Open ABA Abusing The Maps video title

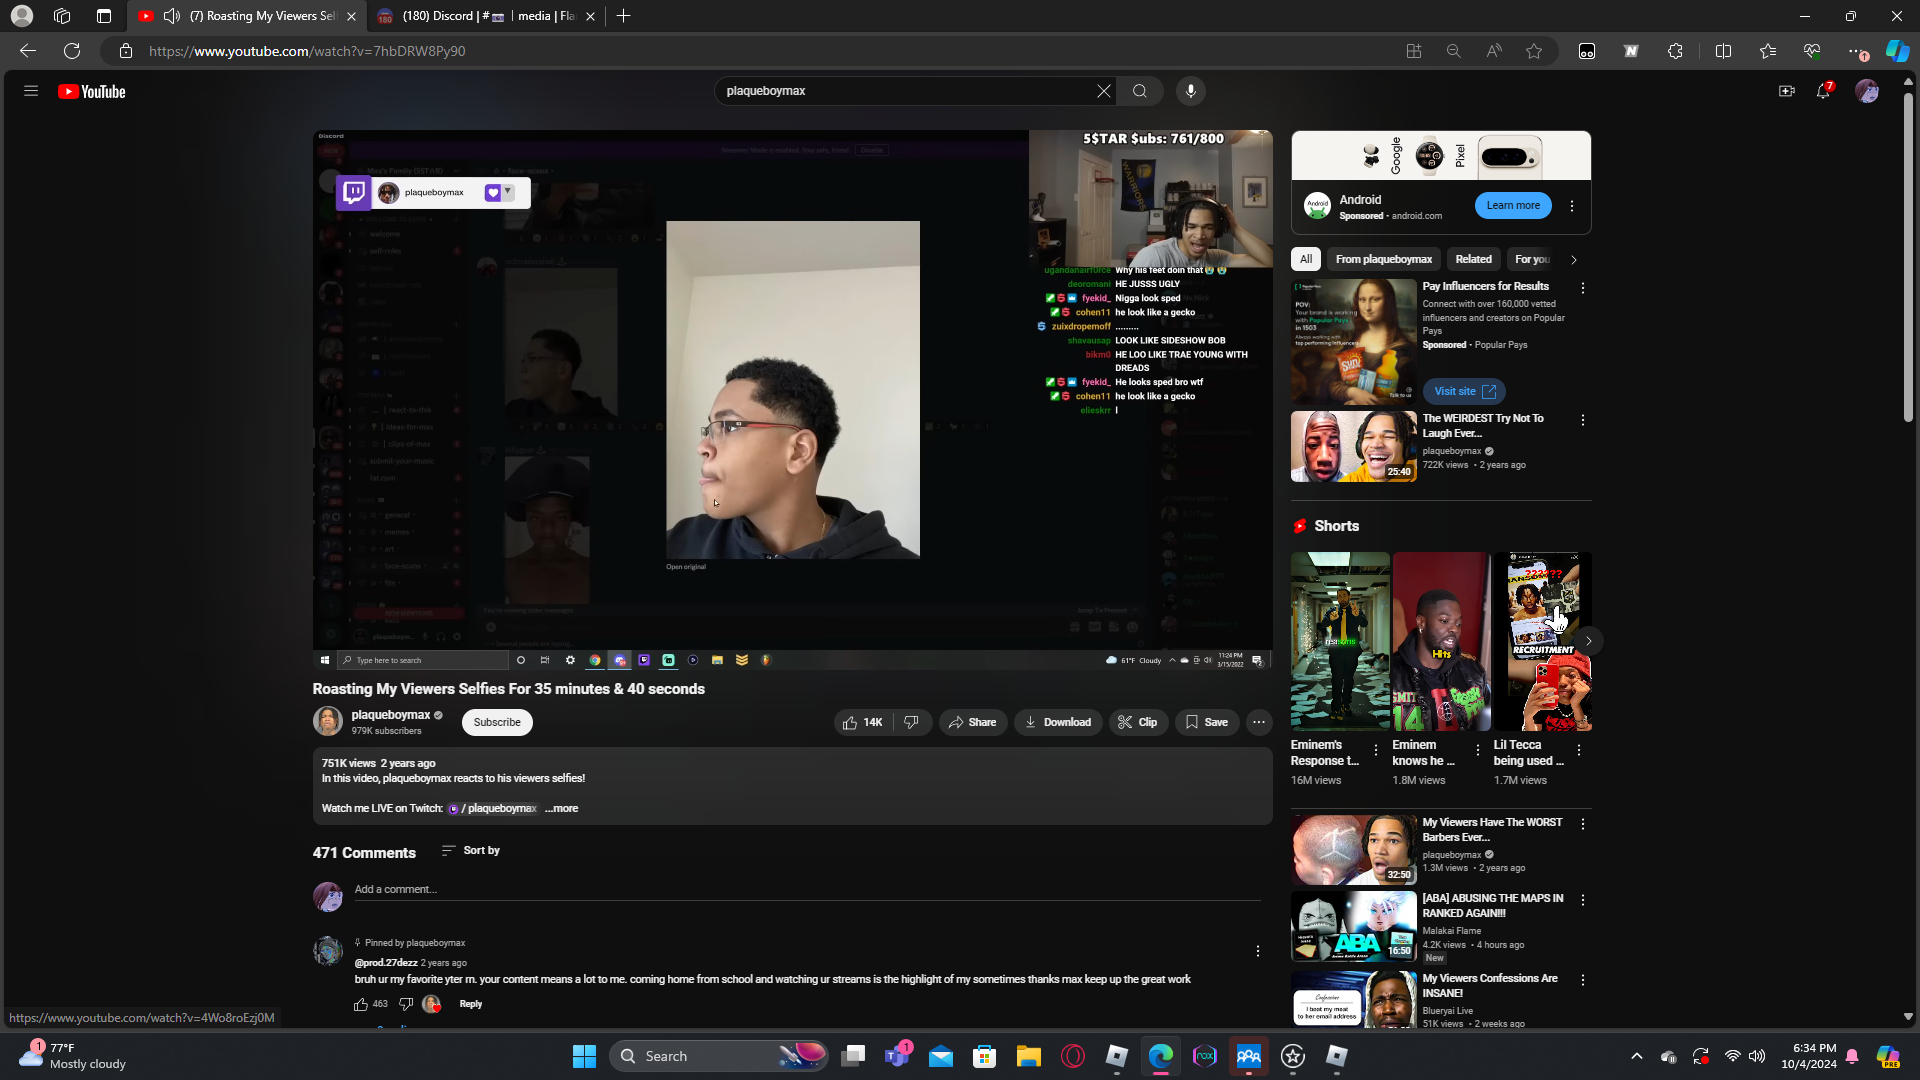(x=1493, y=906)
